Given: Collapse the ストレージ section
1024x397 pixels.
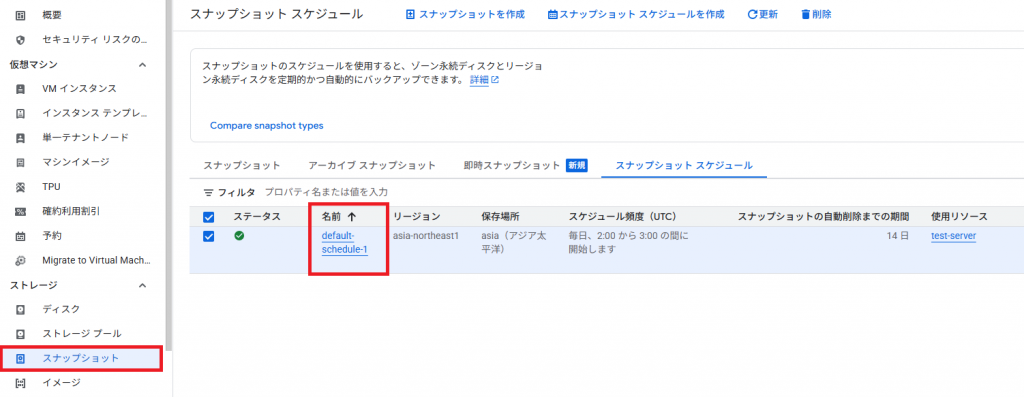Looking at the screenshot, I should tap(143, 285).
